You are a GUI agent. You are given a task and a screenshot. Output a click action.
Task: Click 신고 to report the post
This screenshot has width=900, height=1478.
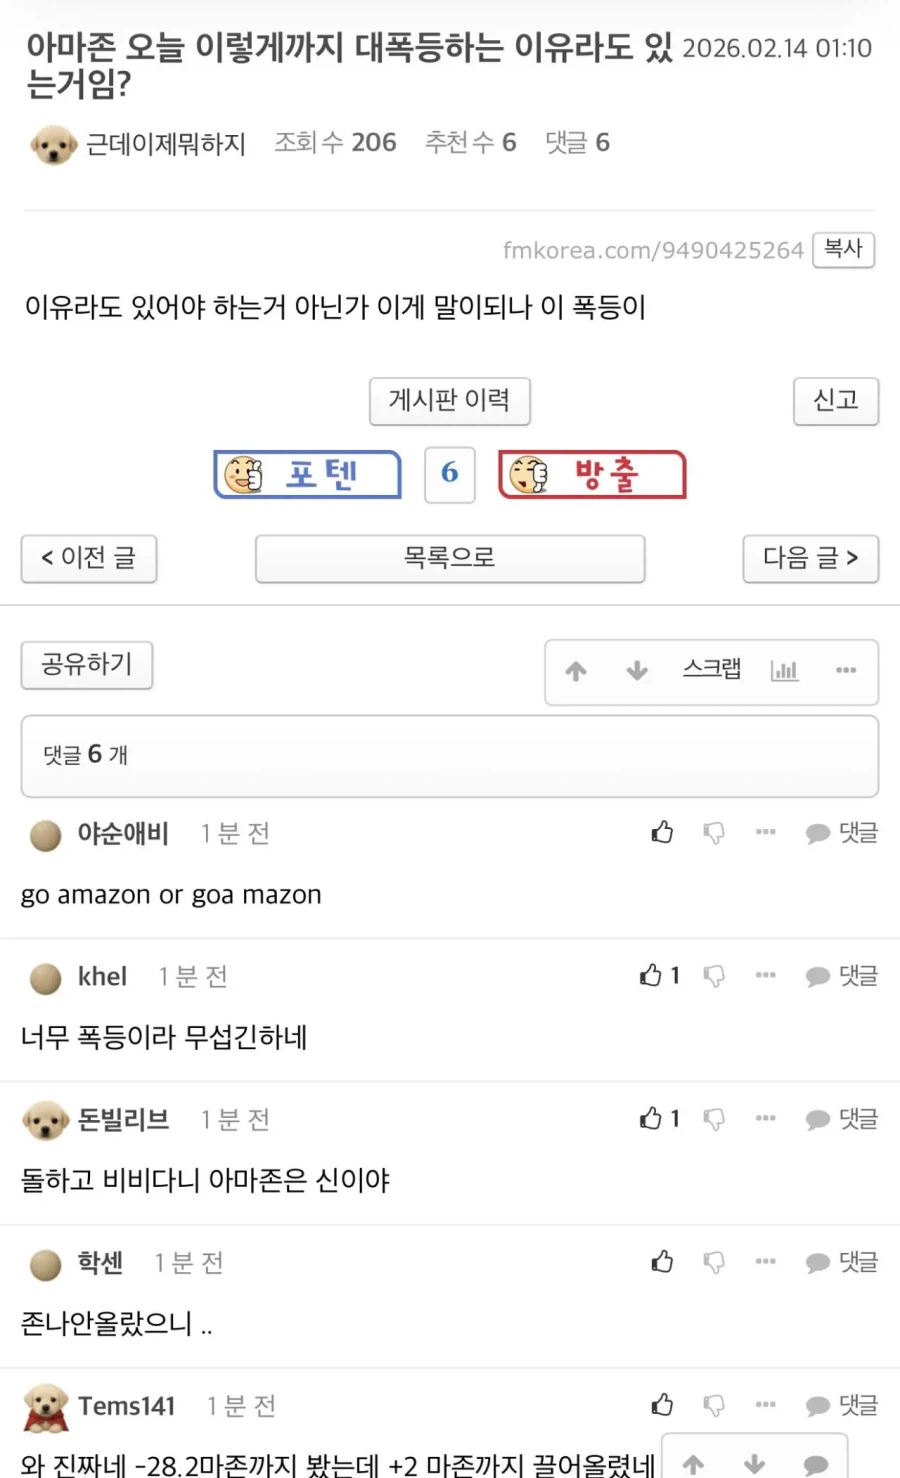click(836, 401)
